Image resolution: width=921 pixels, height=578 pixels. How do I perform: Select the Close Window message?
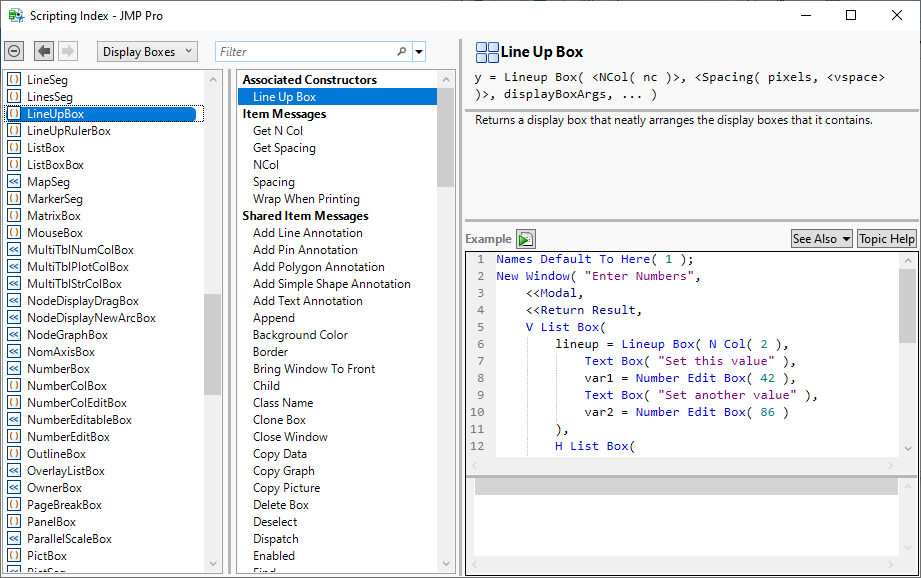290,436
